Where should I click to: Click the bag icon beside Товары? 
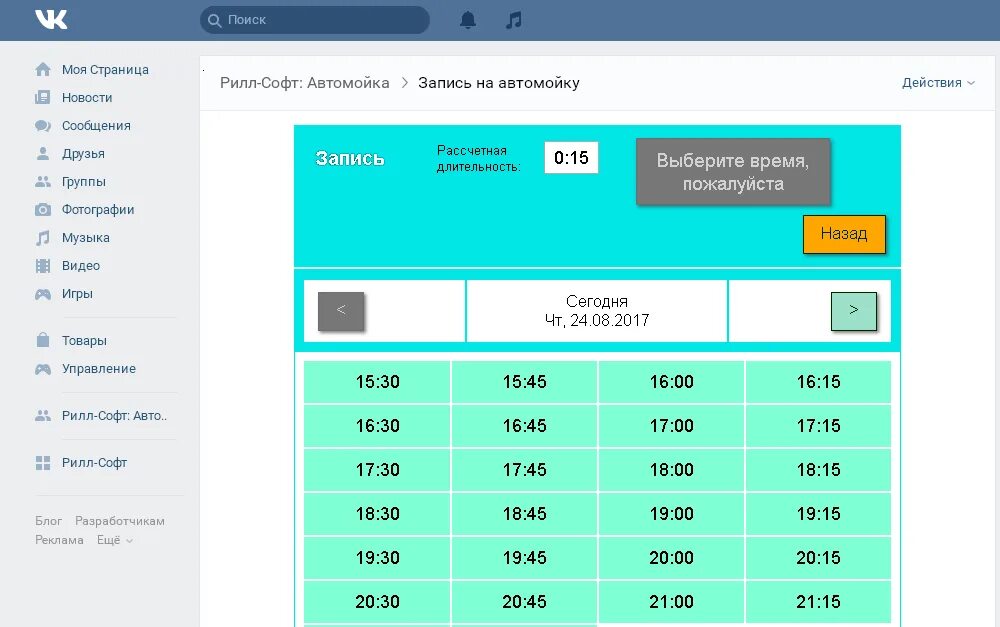click(43, 340)
